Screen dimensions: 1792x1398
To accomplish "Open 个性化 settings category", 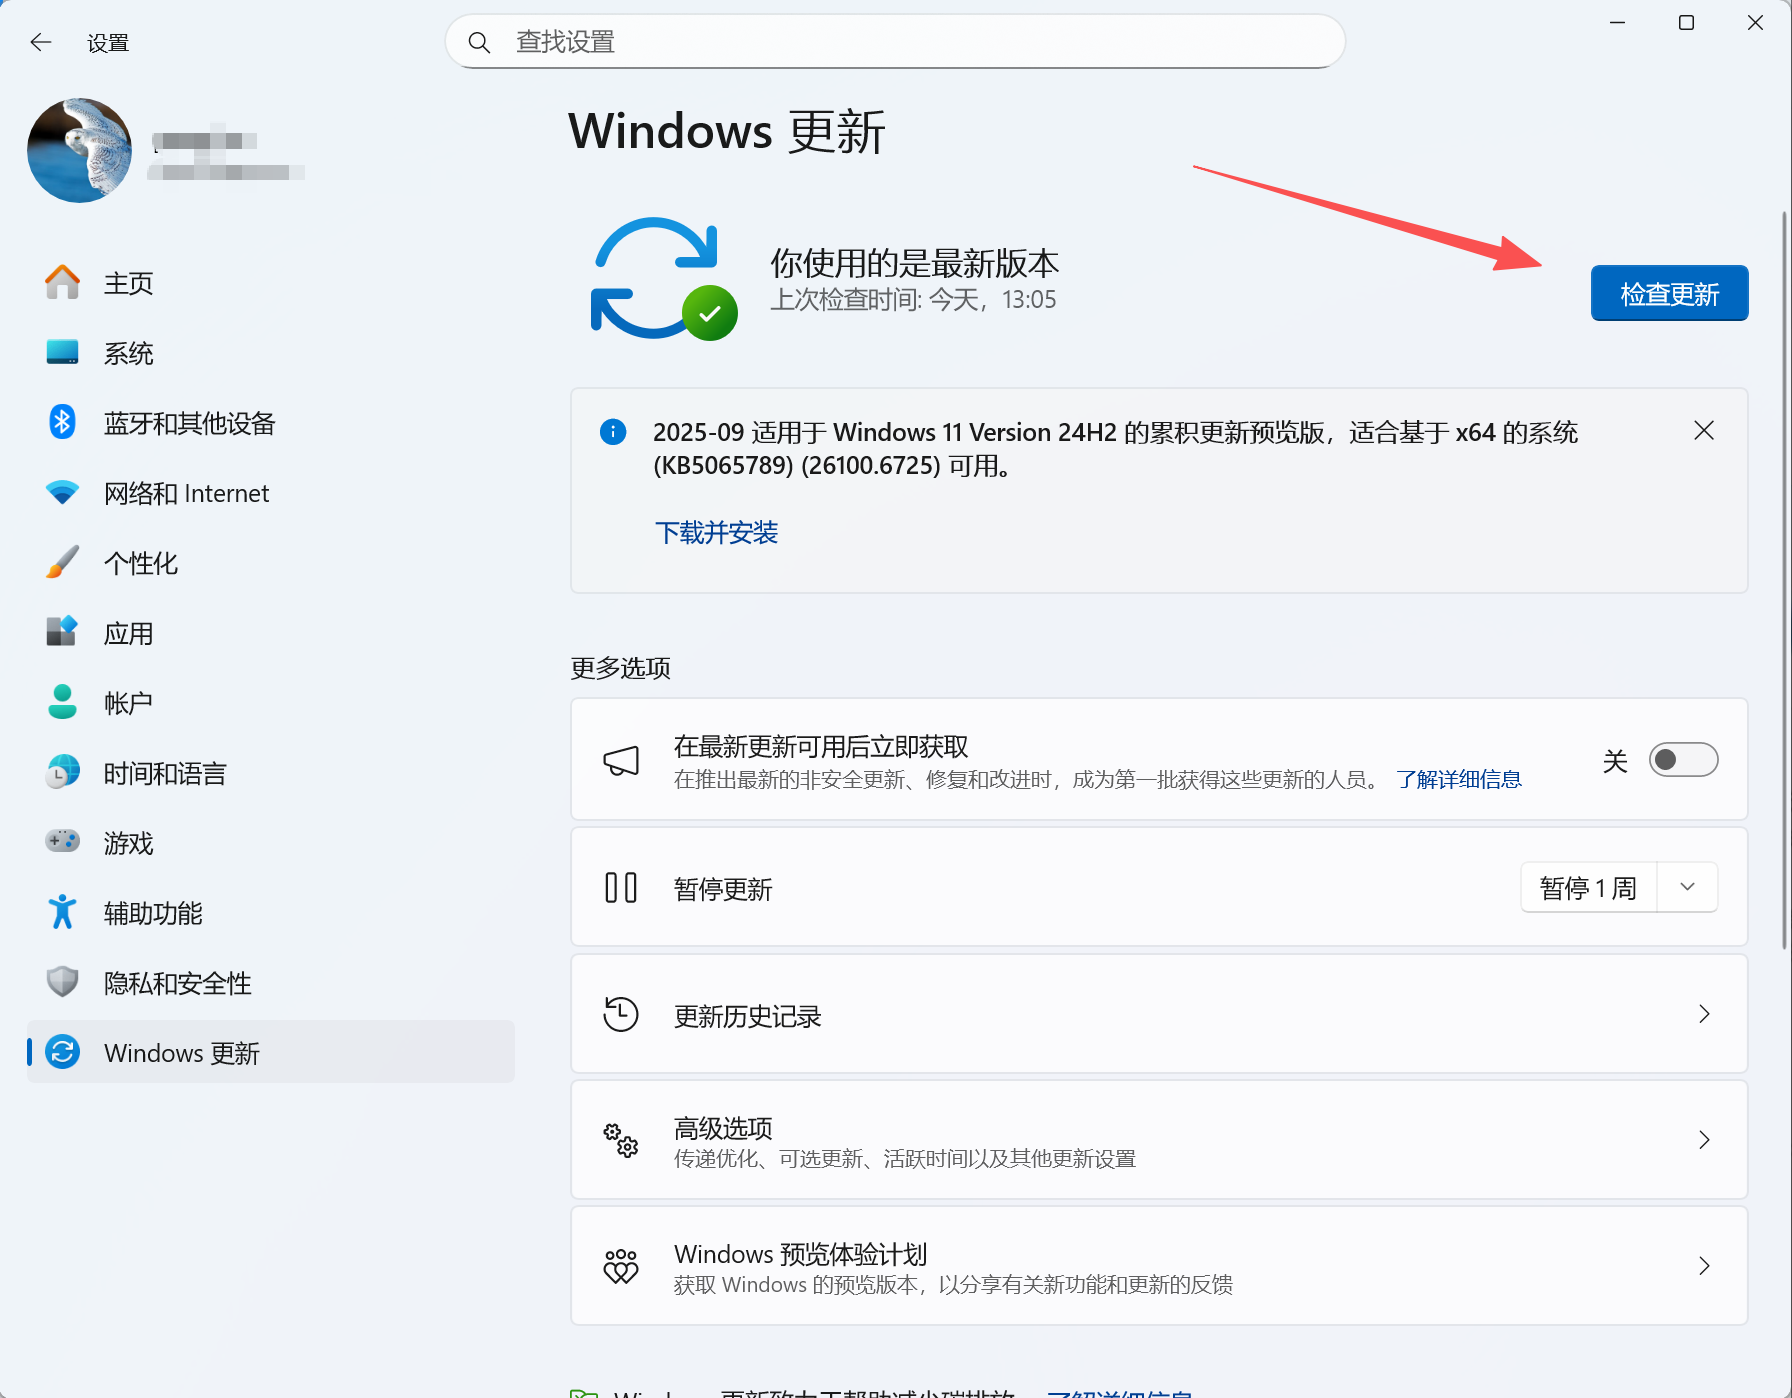I will click(x=271, y=563).
